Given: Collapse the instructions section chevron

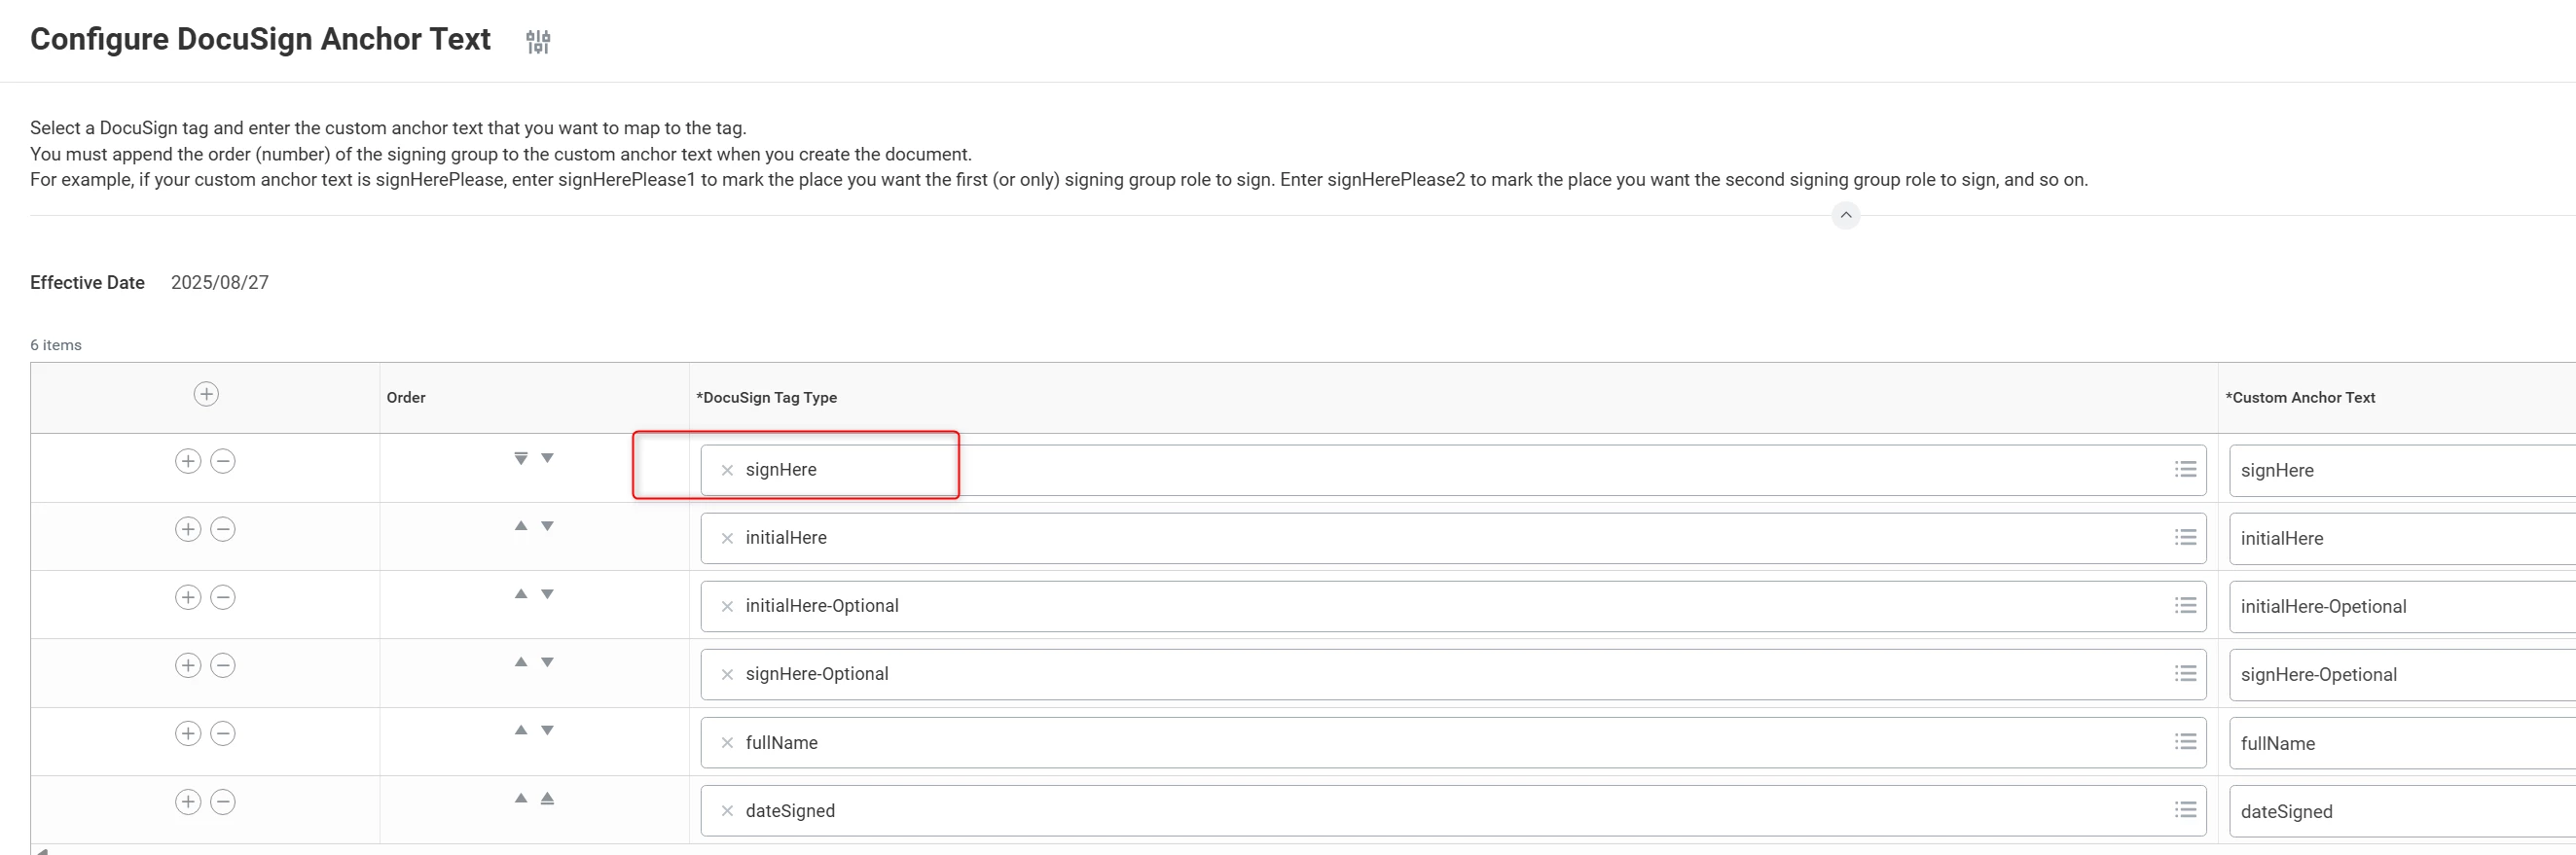Looking at the screenshot, I should click(x=1845, y=215).
